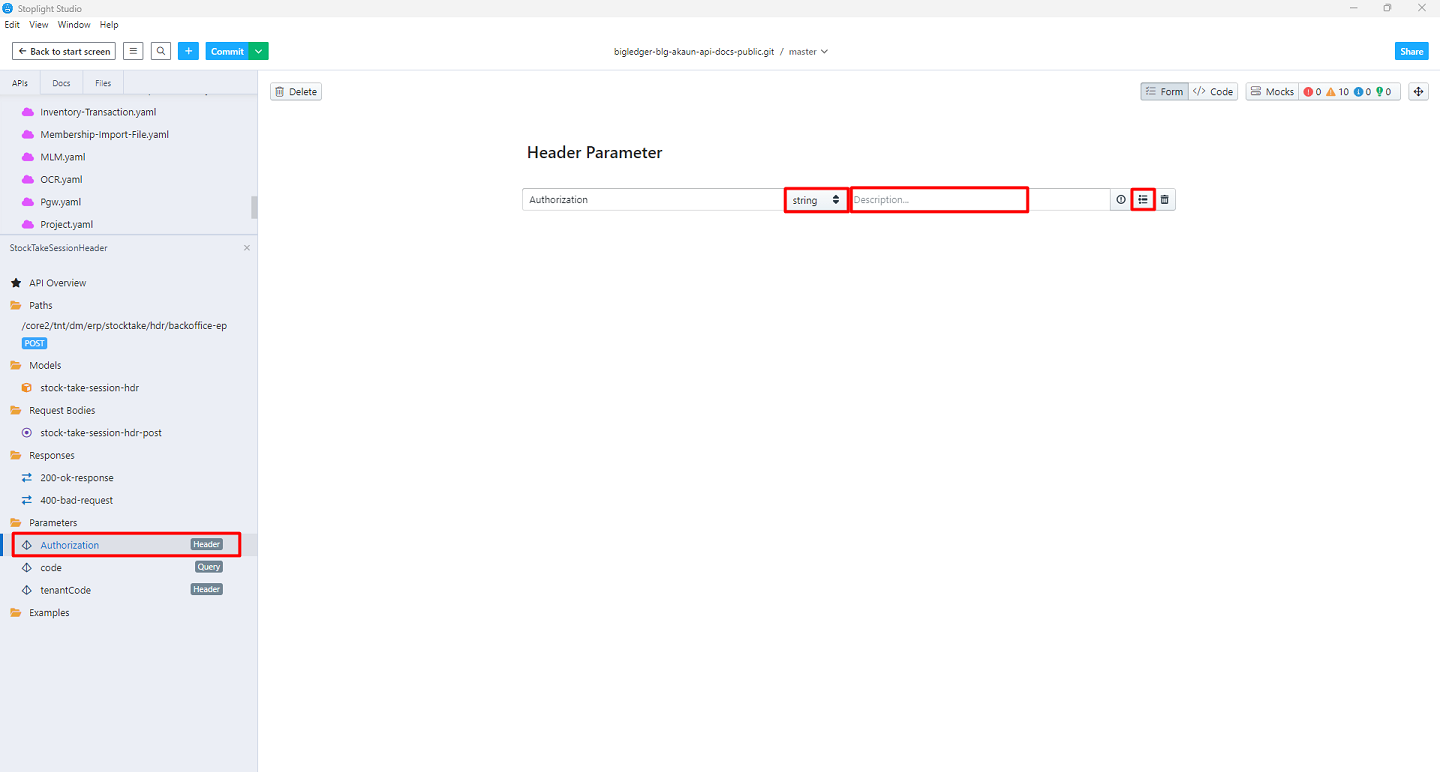The image size is (1440, 772).
Task: Open API Overview
Action: [x=57, y=283]
